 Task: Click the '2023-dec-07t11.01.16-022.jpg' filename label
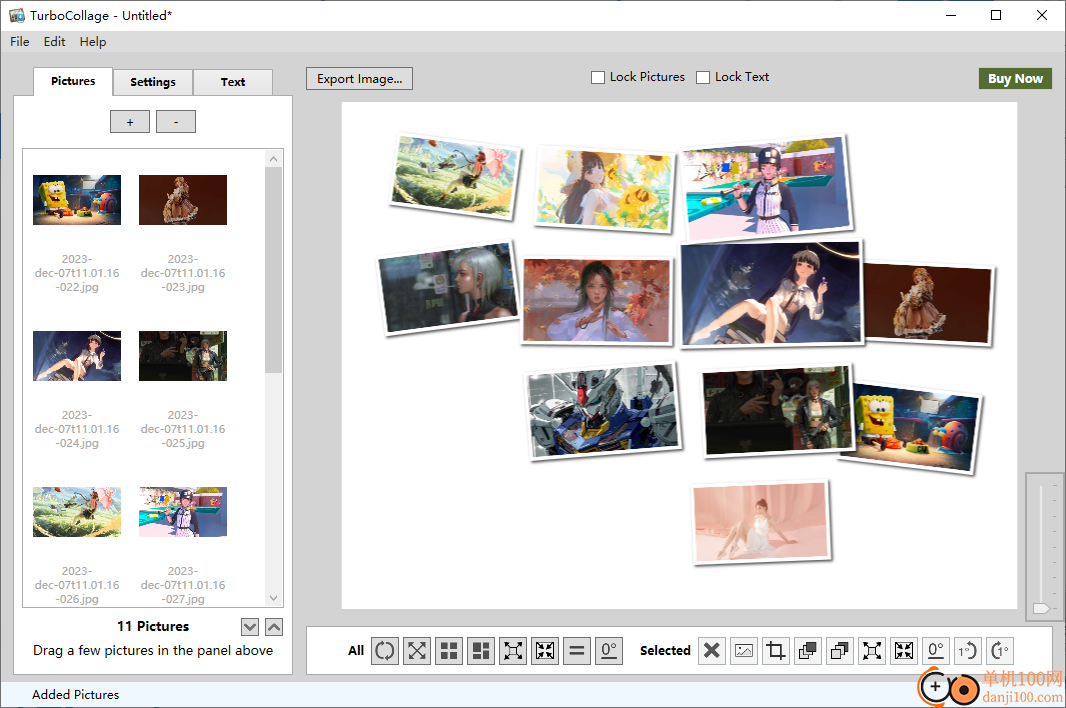coord(77,273)
